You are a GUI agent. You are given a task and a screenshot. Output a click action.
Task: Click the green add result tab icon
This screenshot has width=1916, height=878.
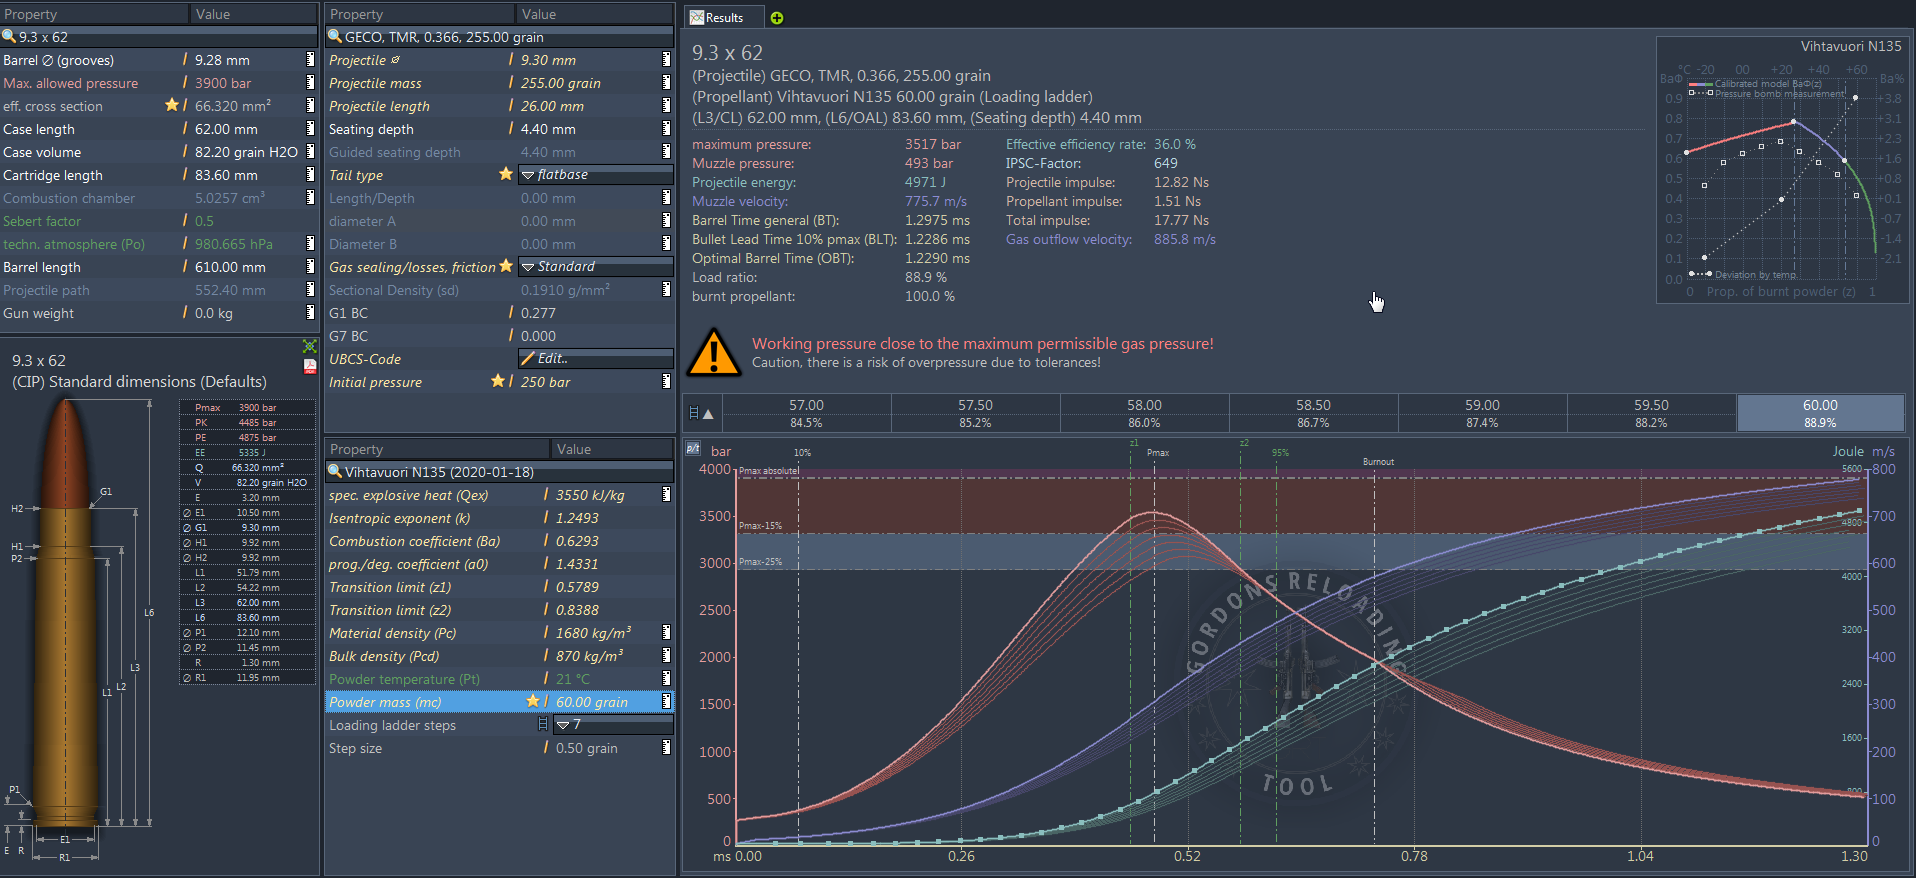pos(777,18)
